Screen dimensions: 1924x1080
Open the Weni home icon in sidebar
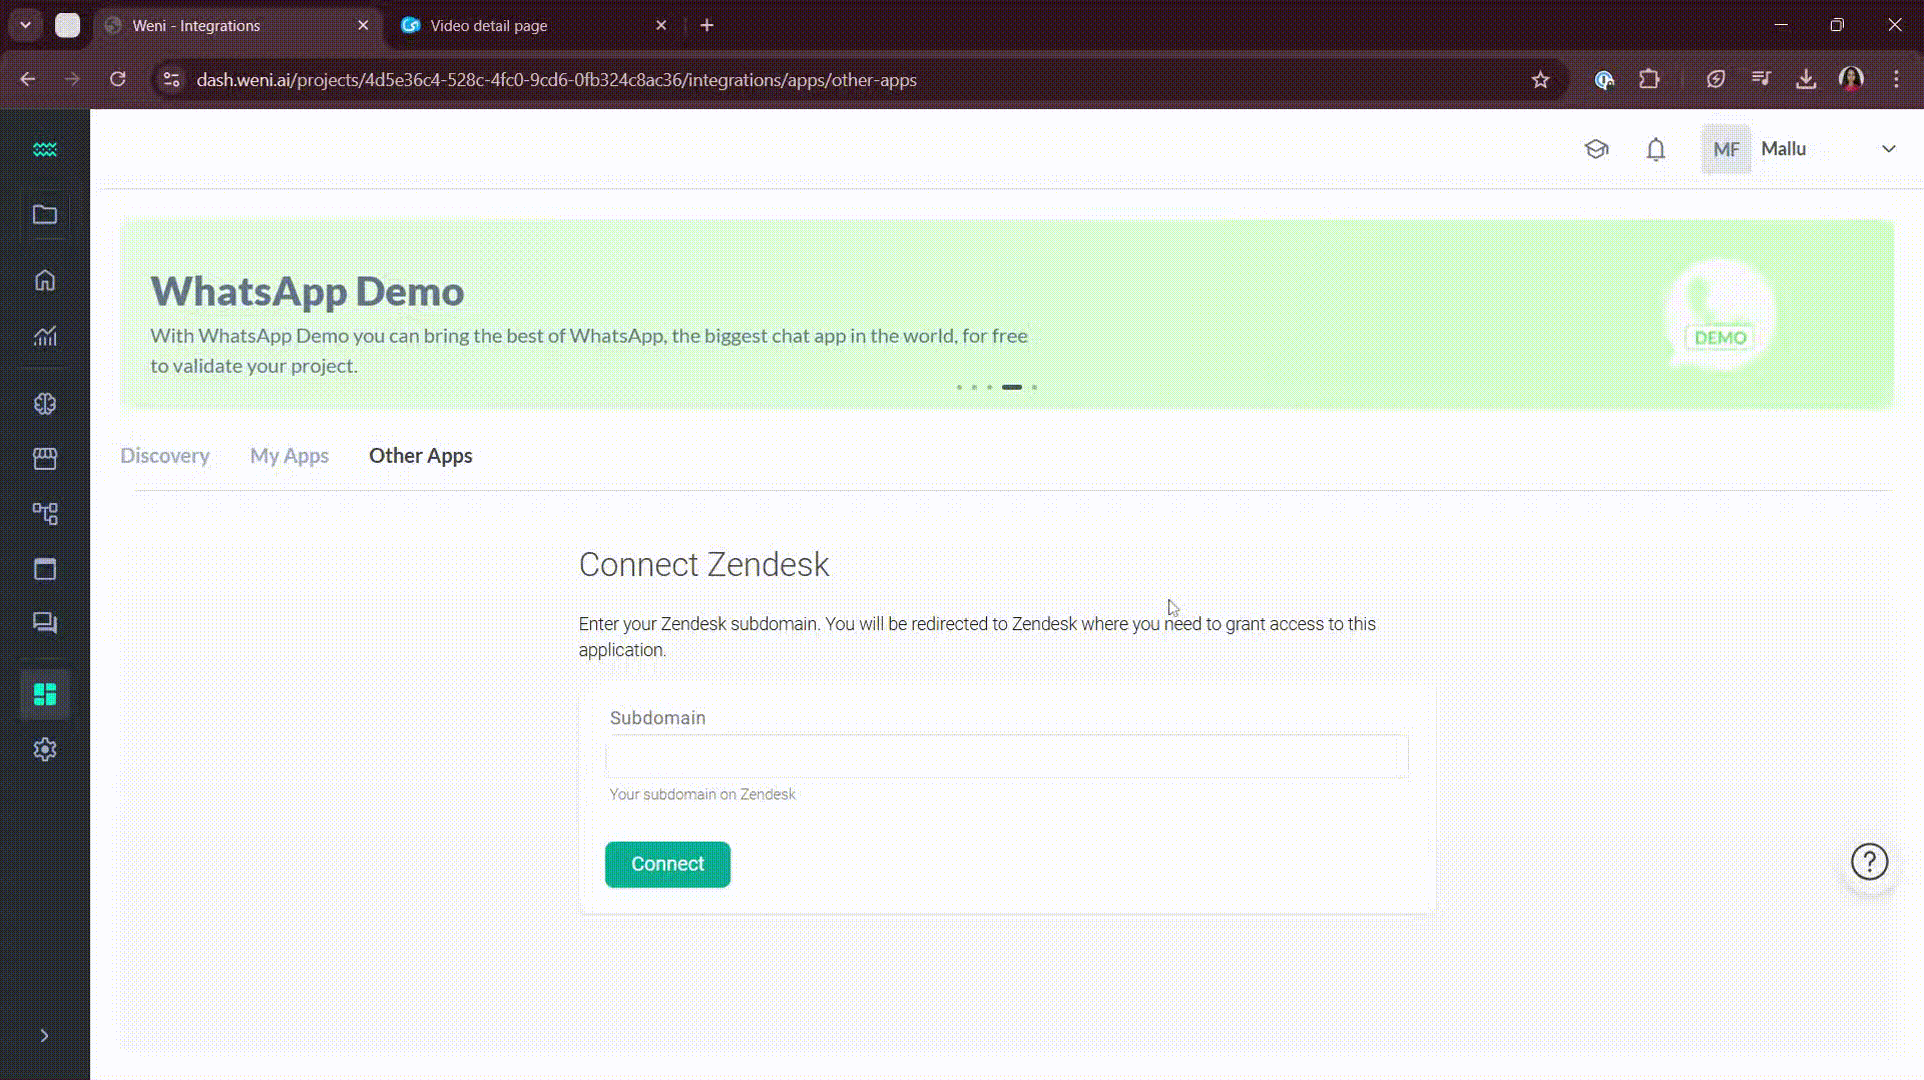click(44, 281)
